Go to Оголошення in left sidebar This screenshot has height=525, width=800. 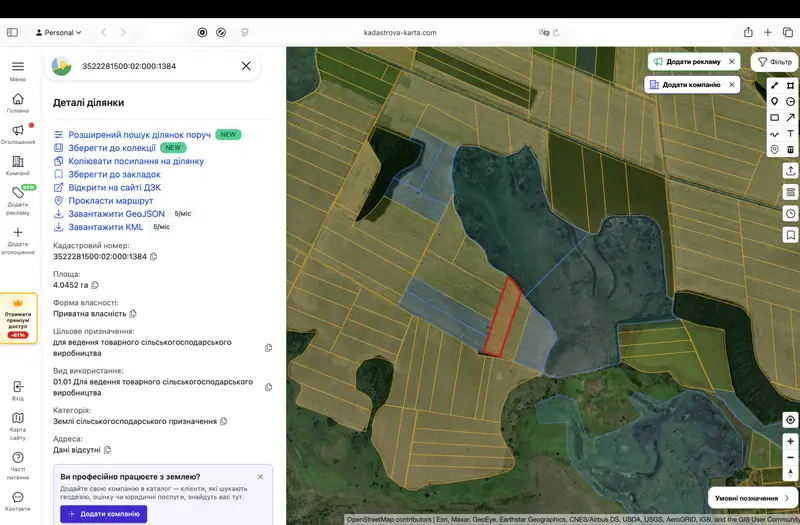coord(18,134)
